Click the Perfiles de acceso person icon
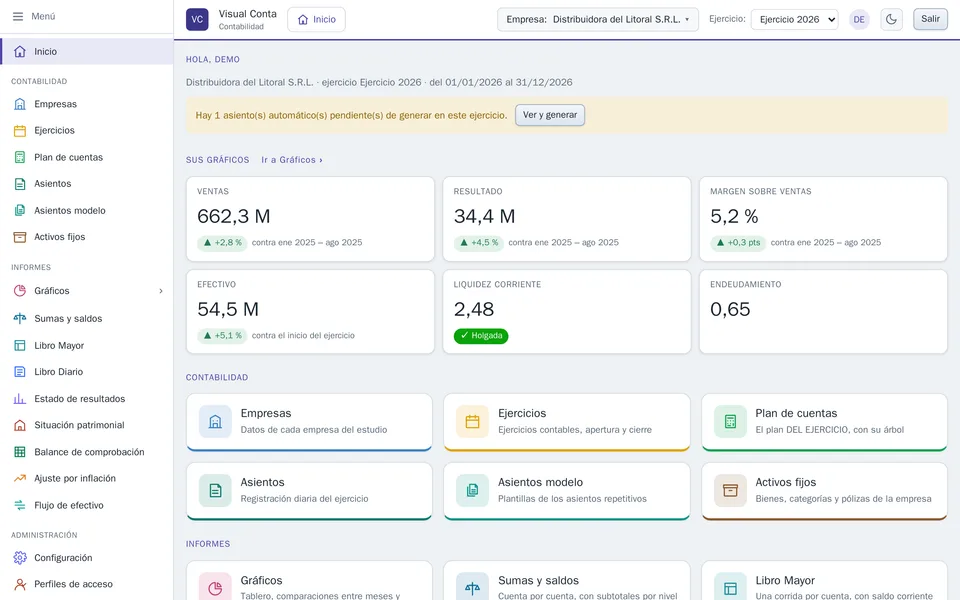960x600 pixels. tap(20, 584)
